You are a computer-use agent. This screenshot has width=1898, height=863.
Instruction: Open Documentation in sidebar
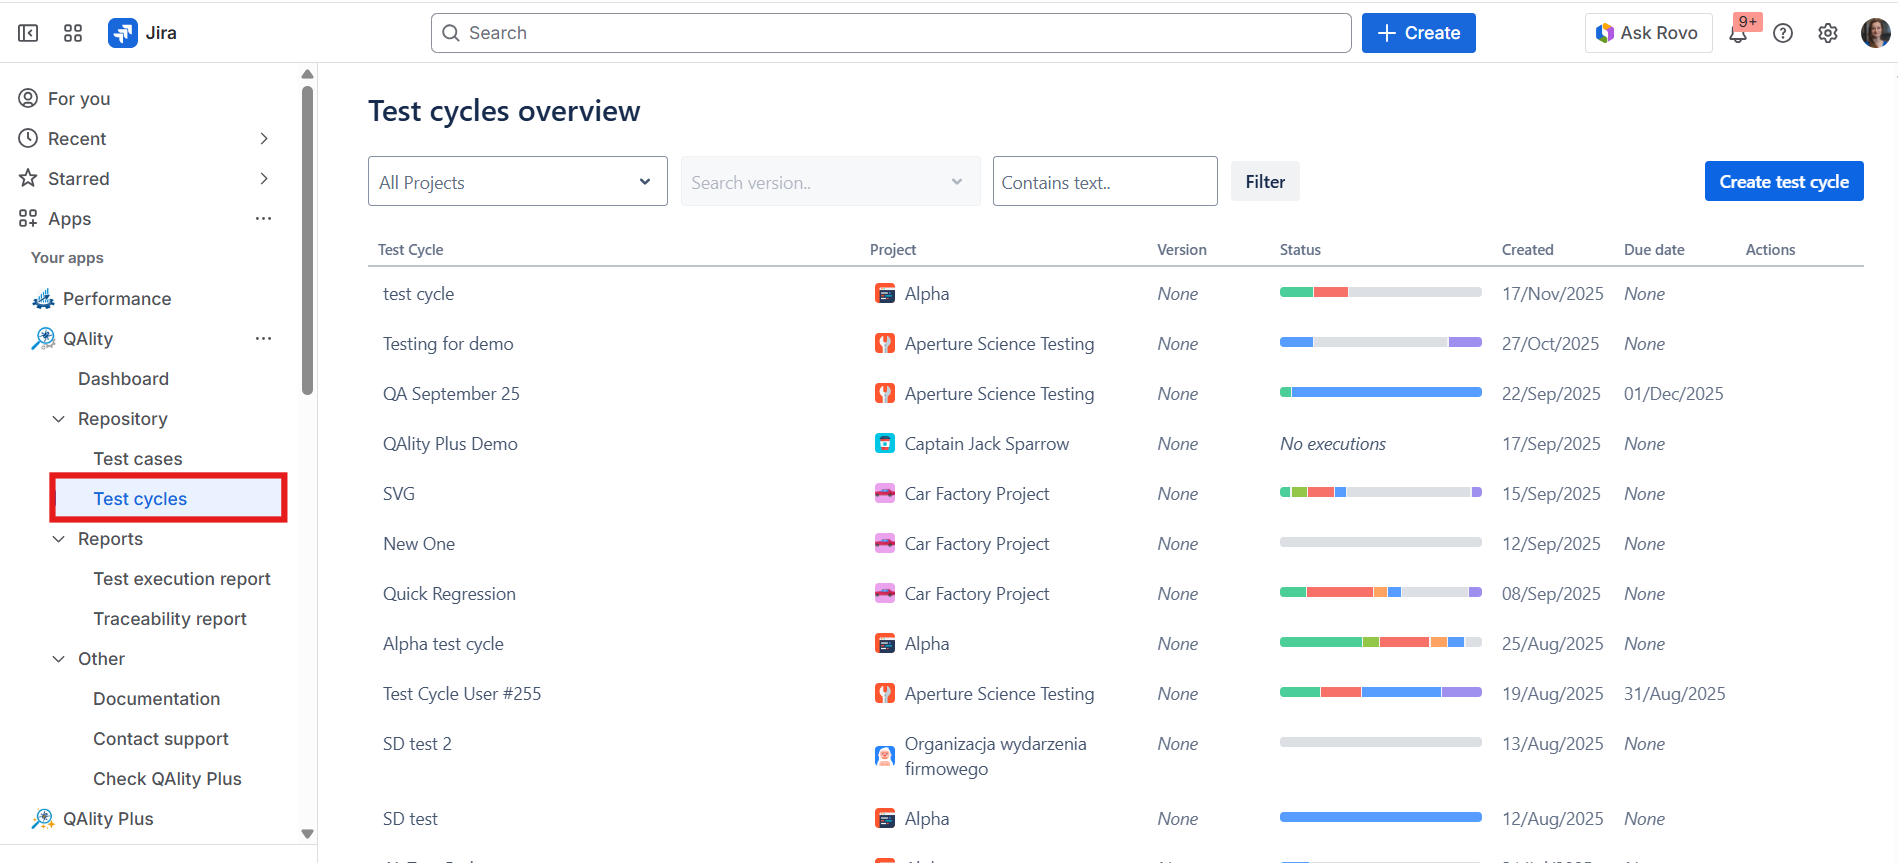click(157, 698)
